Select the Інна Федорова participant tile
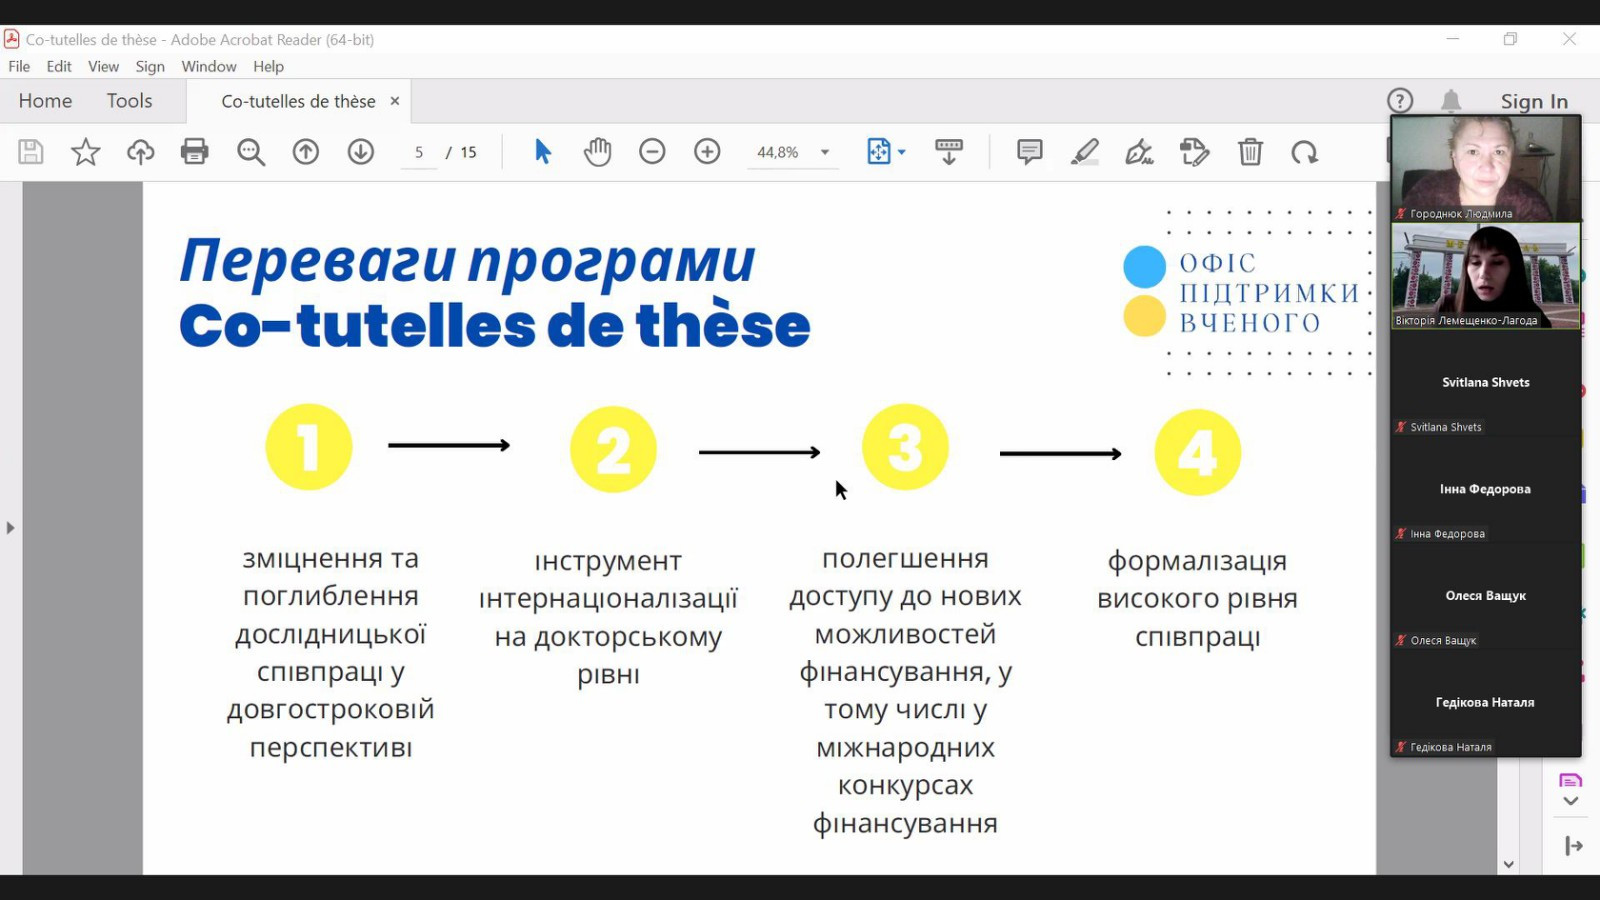The height and width of the screenshot is (900, 1600). click(1486, 489)
